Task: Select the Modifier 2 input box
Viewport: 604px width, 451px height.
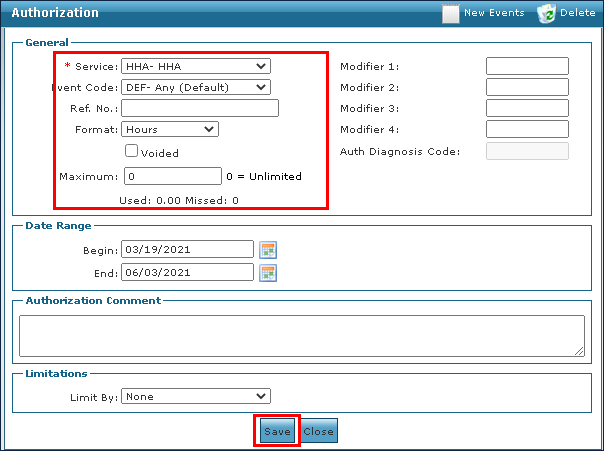Action: [x=527, y=87]
